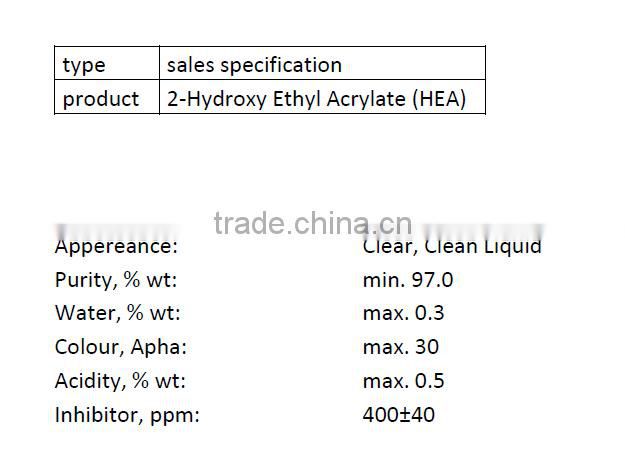
Task: Click the '(HEA)' abbreviation
Action: point(442,99)
